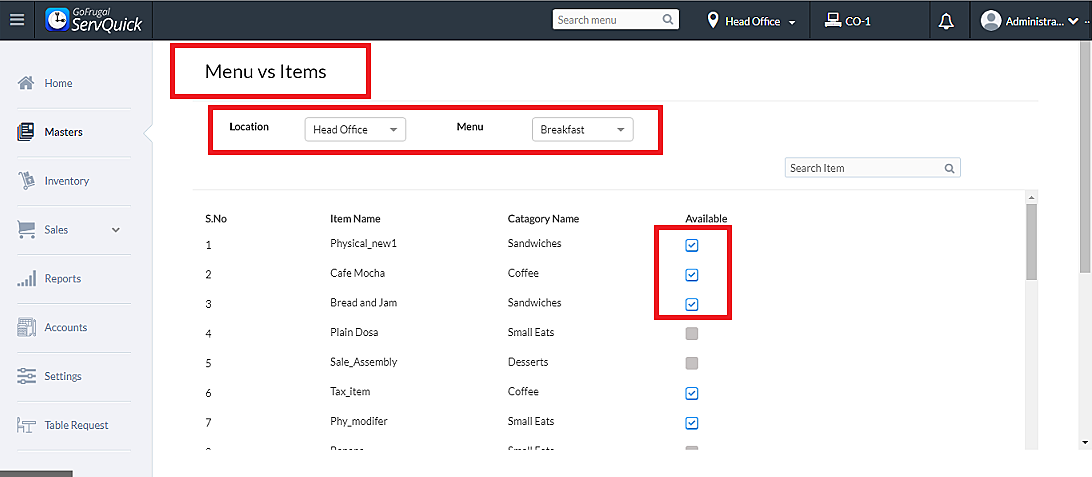Viewport: 1092px width, 477px height.
Task: Uncheck availability for Physical_new1
Action: click(x=692, y=245)
